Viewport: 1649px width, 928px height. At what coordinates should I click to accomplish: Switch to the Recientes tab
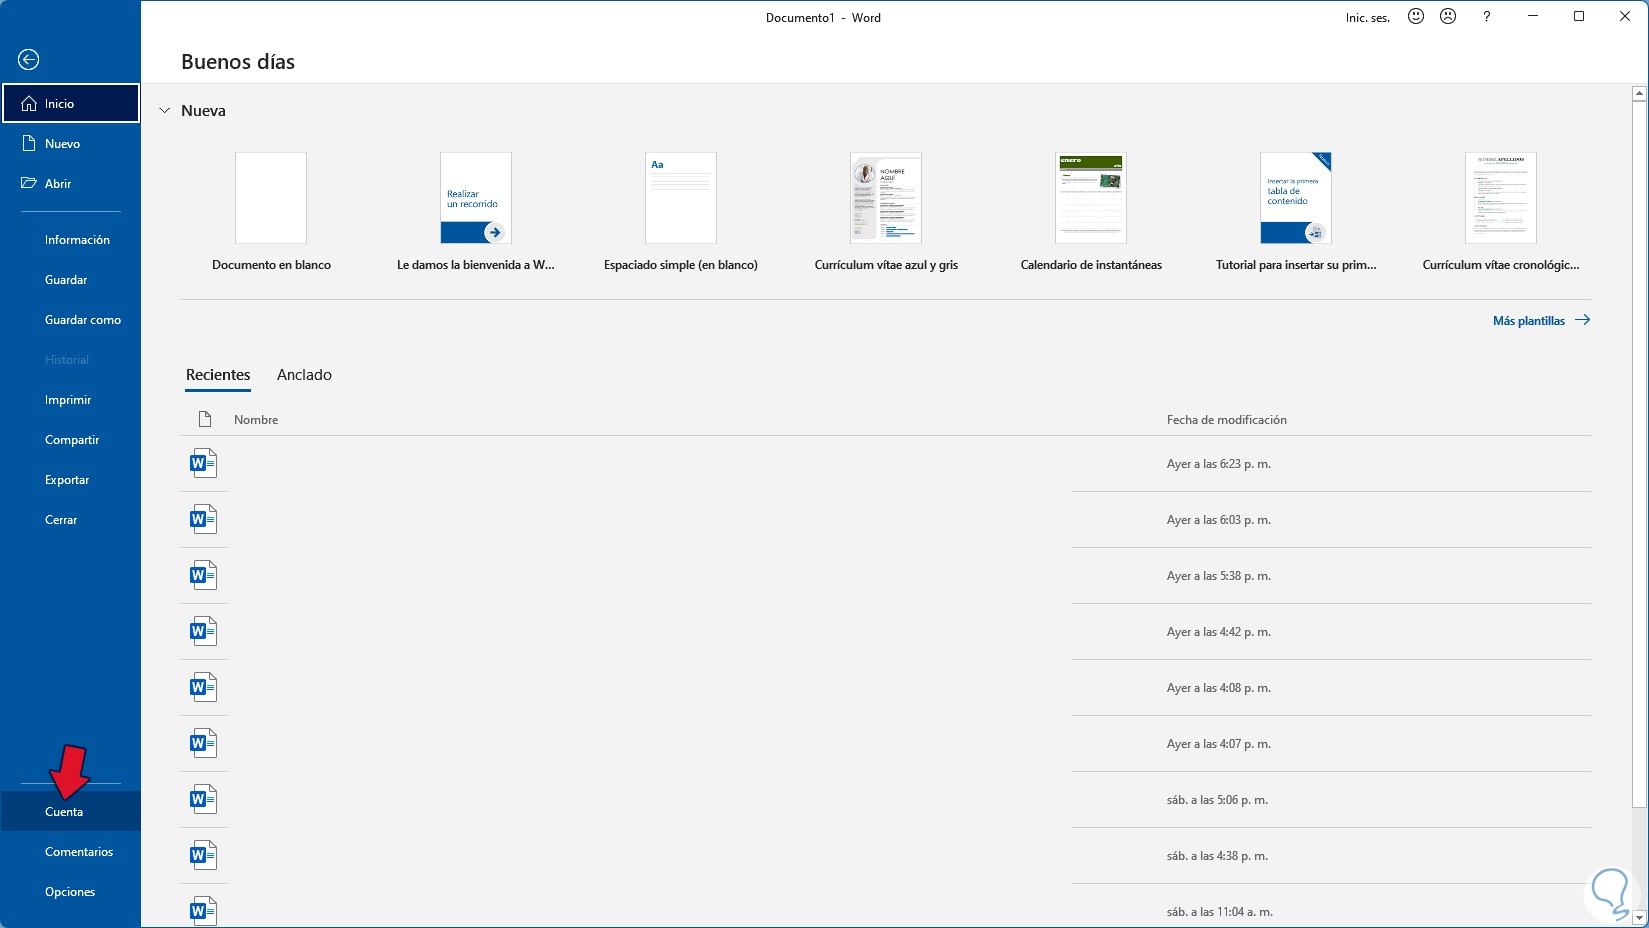218,375
